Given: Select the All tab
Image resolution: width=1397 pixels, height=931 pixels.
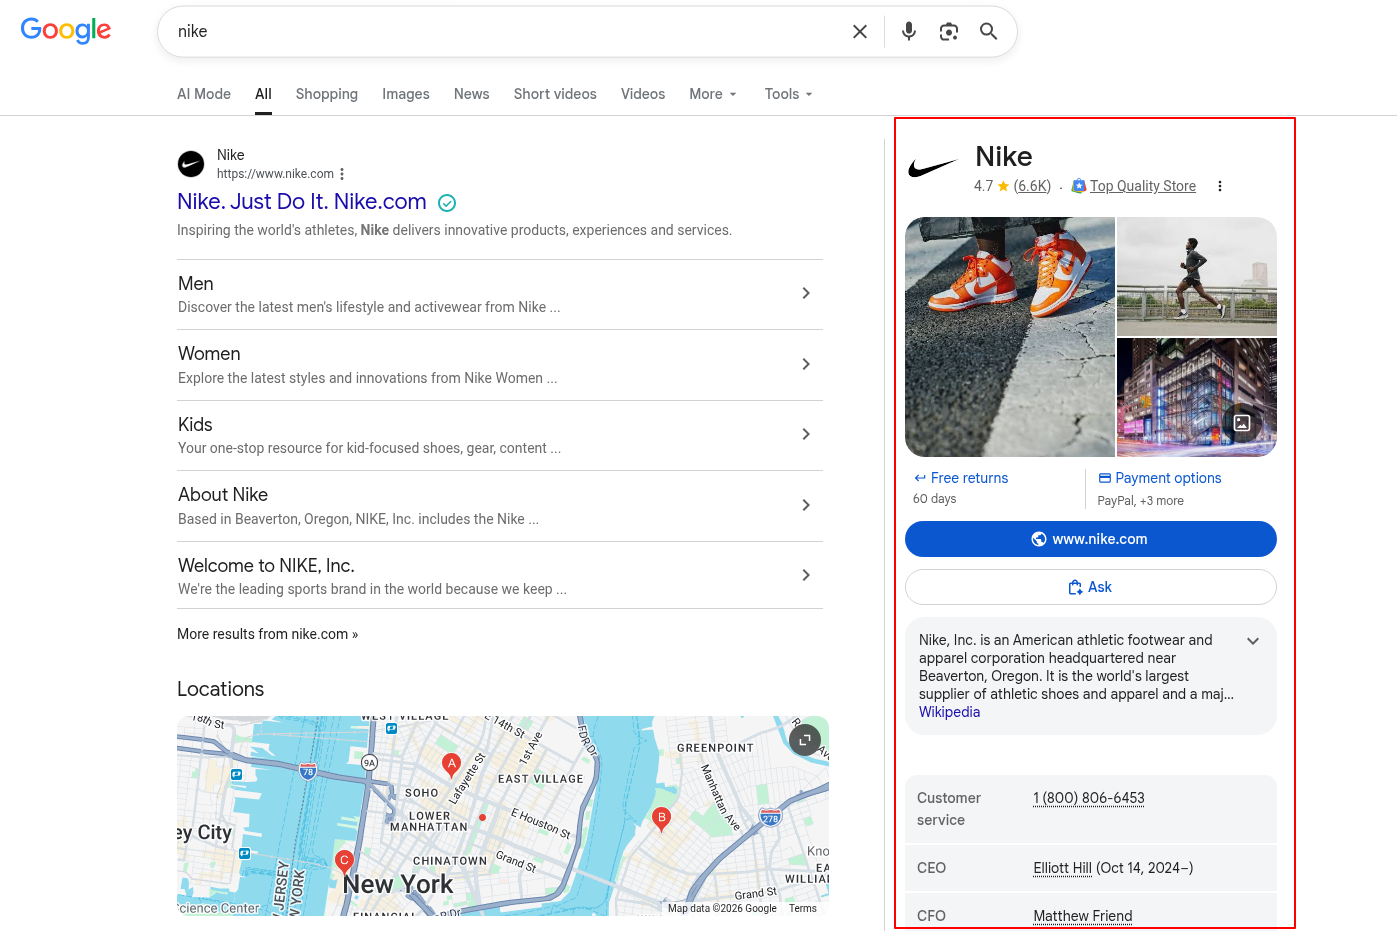Looking at the screenshot, I should pyautogui.click(x=263, y=94).
